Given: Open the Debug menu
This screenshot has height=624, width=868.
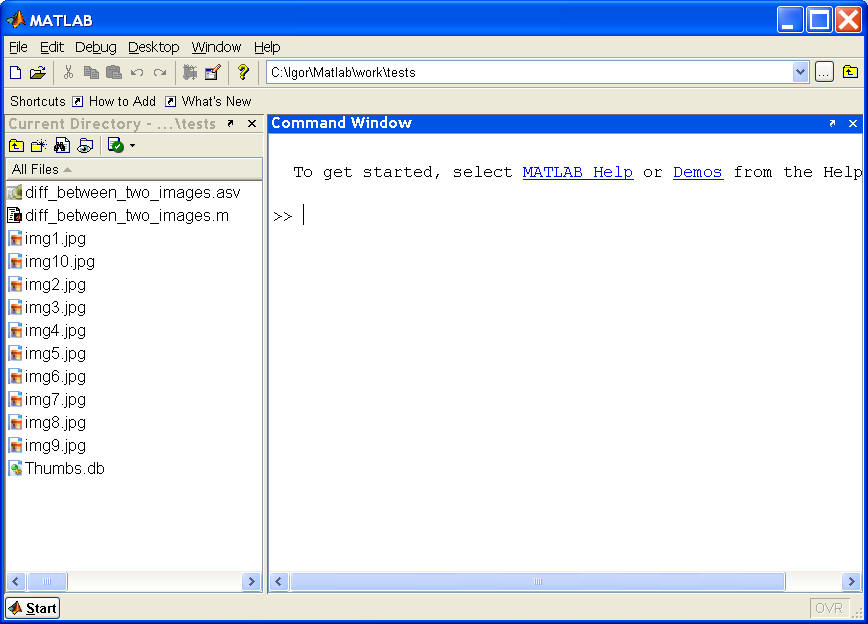Looking at the screenshot, I should [x=96, y=48].
